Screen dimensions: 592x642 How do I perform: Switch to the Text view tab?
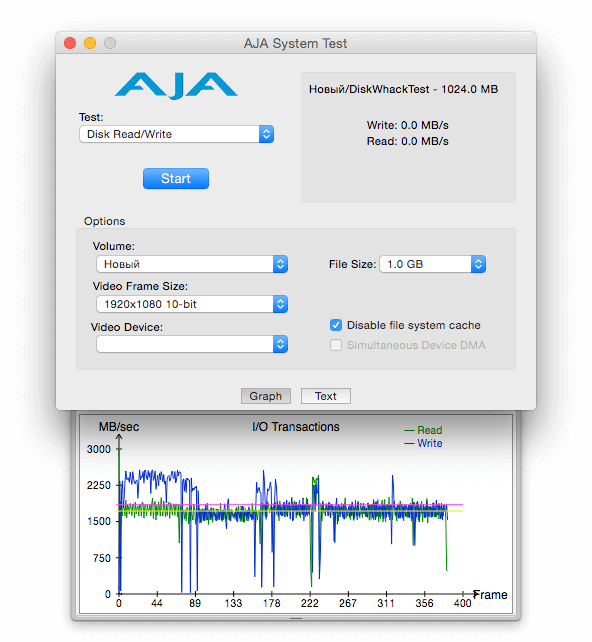coord(325,396)
